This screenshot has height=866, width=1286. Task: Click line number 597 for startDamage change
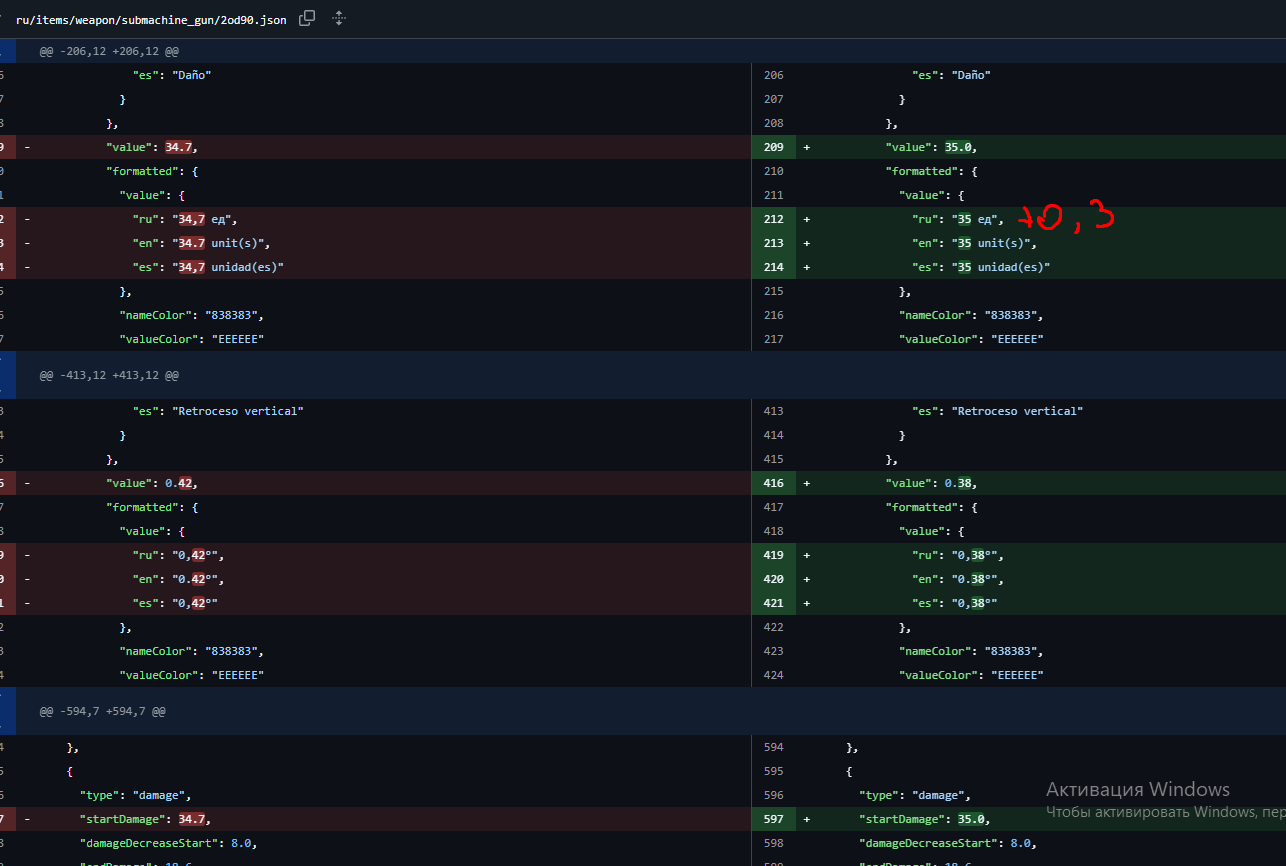coord(773,819)
